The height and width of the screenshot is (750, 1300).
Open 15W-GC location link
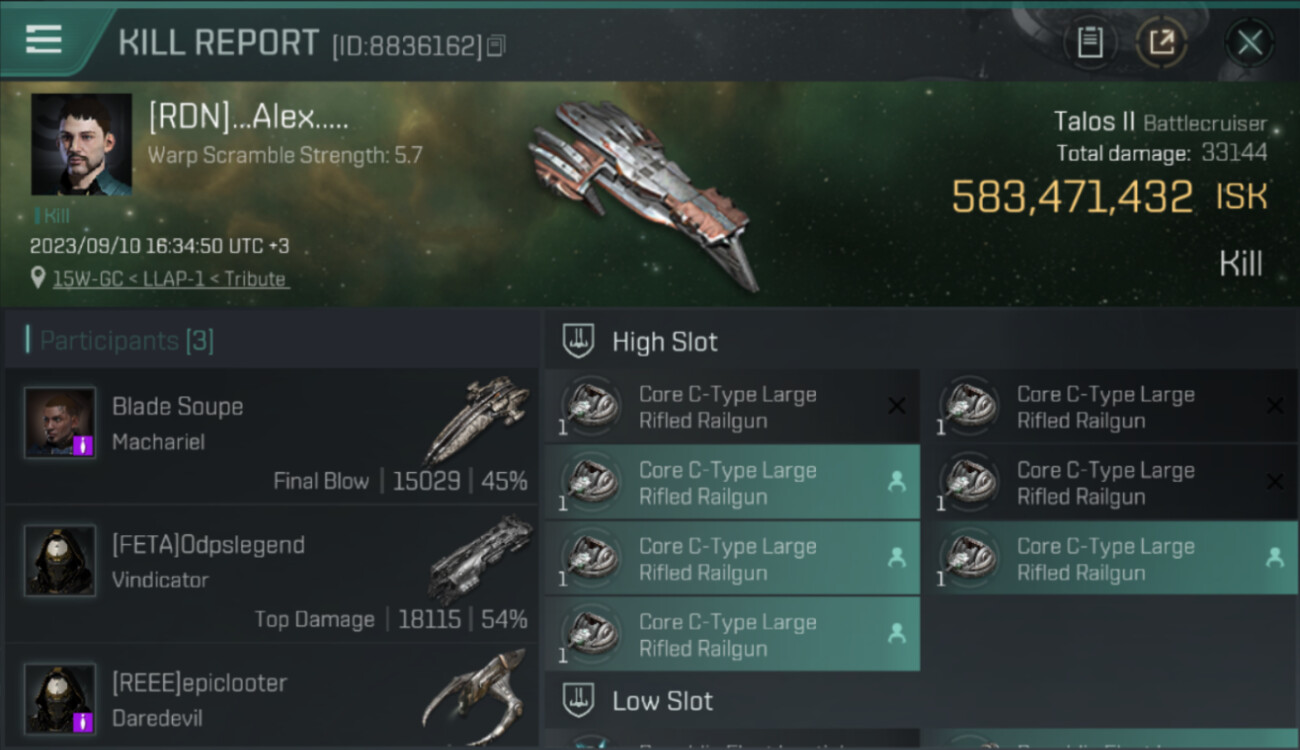coord(169,279)
